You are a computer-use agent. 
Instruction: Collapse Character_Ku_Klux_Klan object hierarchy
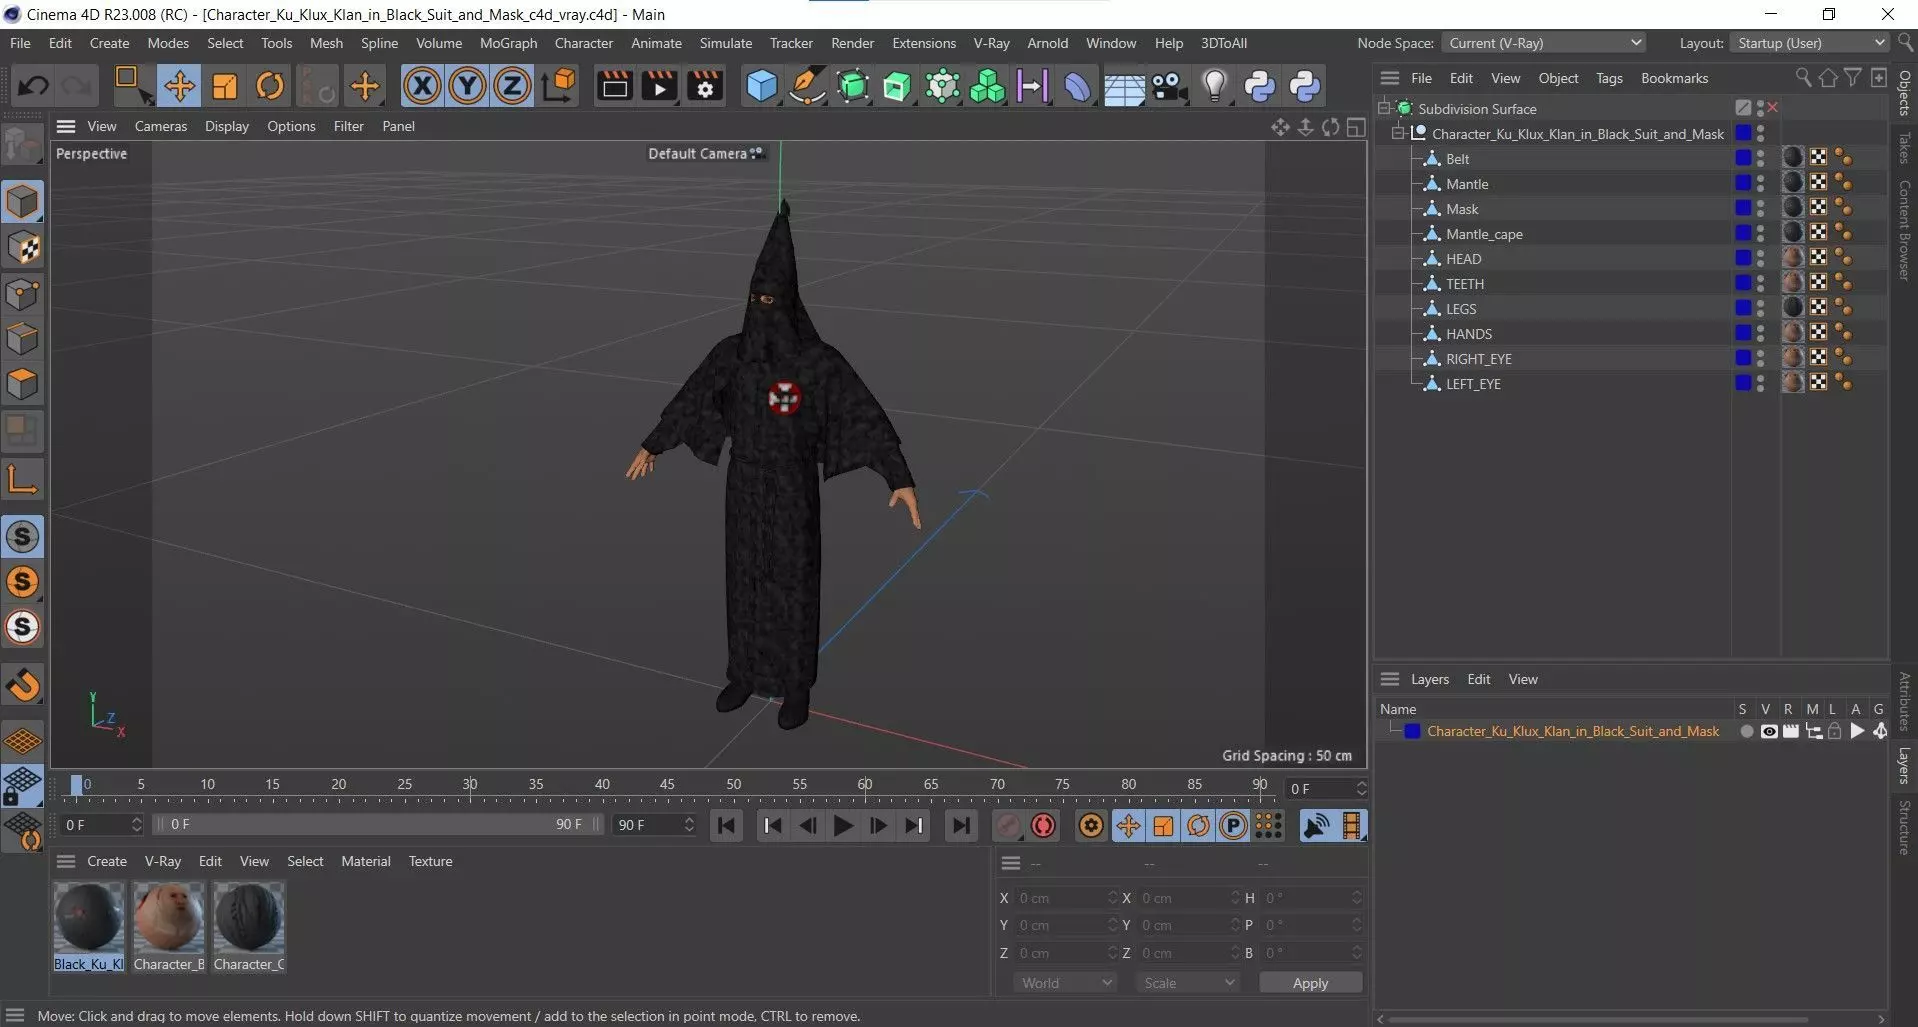(1399, 133)
